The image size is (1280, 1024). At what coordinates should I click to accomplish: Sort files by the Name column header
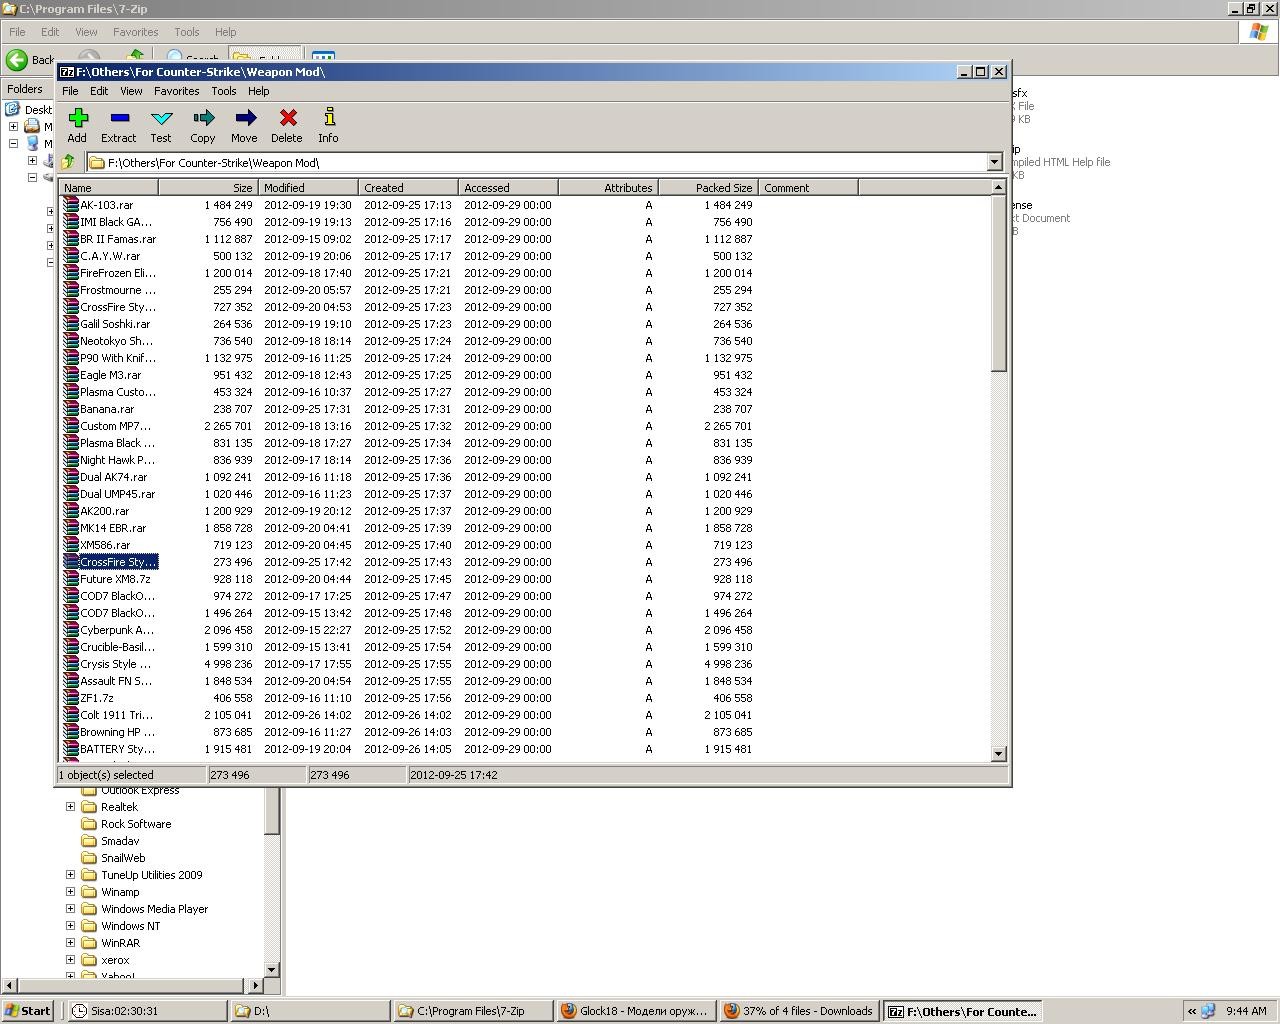[x=108, y=188]
